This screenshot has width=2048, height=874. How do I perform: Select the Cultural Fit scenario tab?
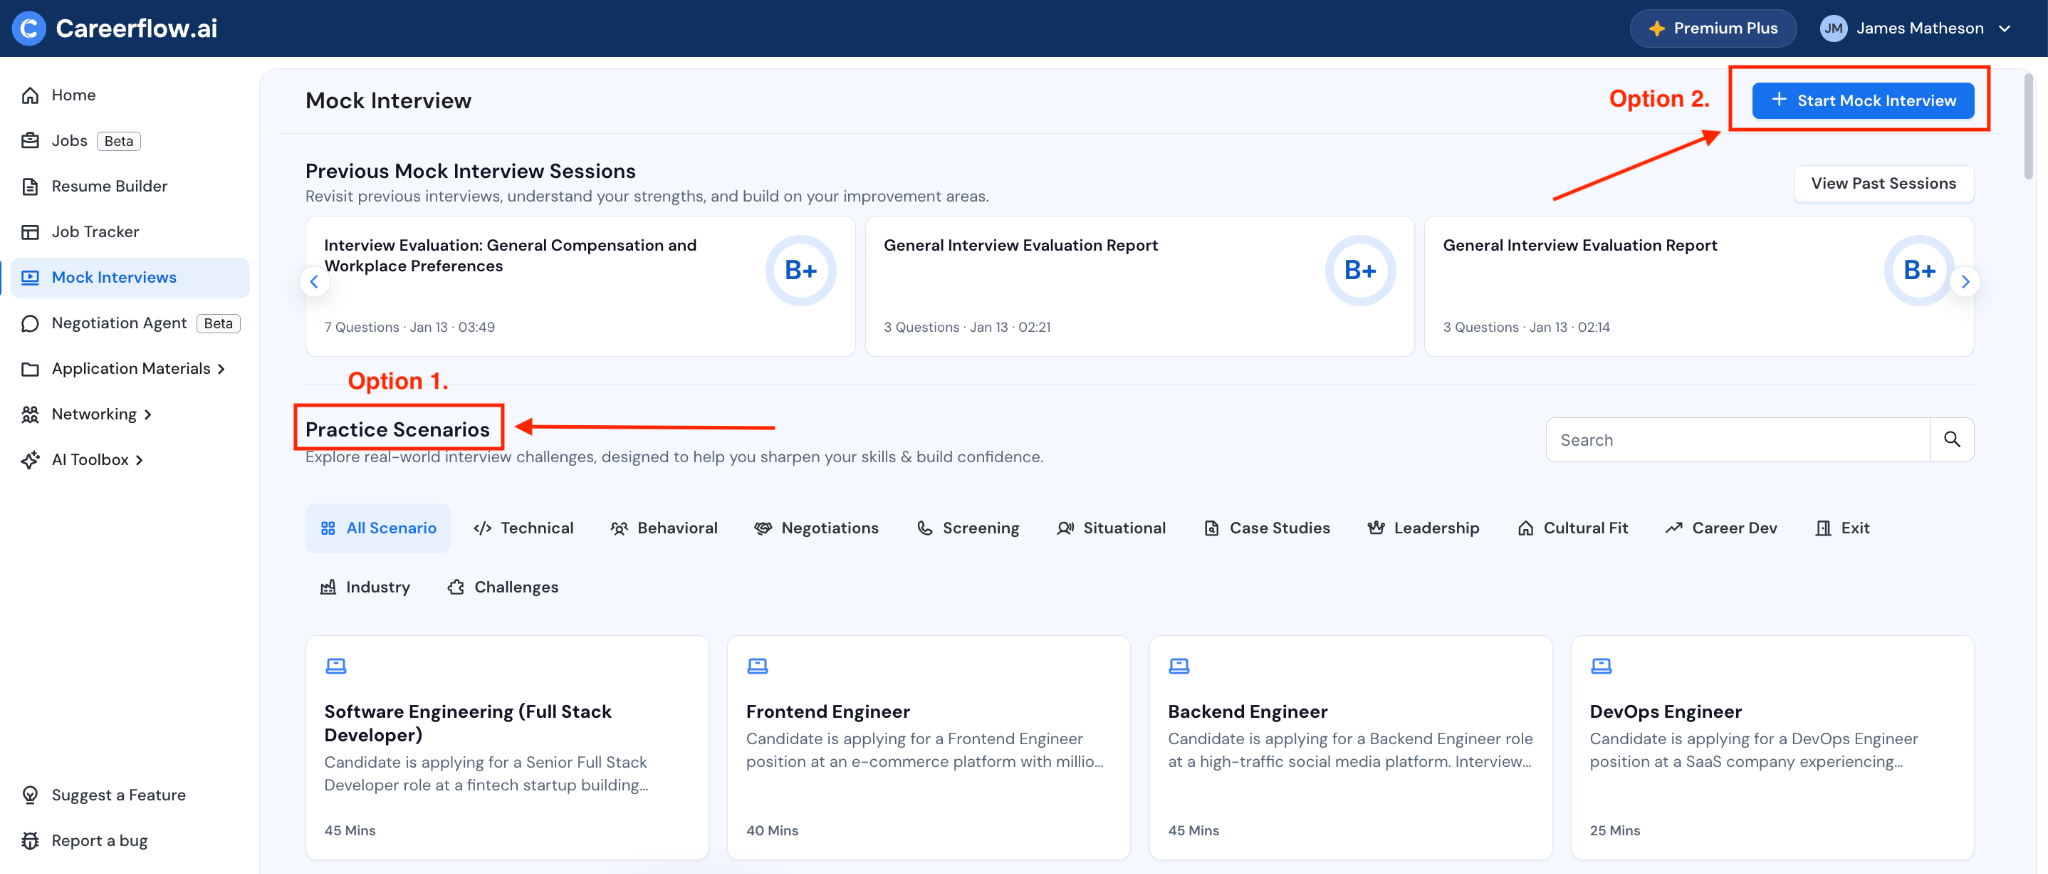point(1573,528)
